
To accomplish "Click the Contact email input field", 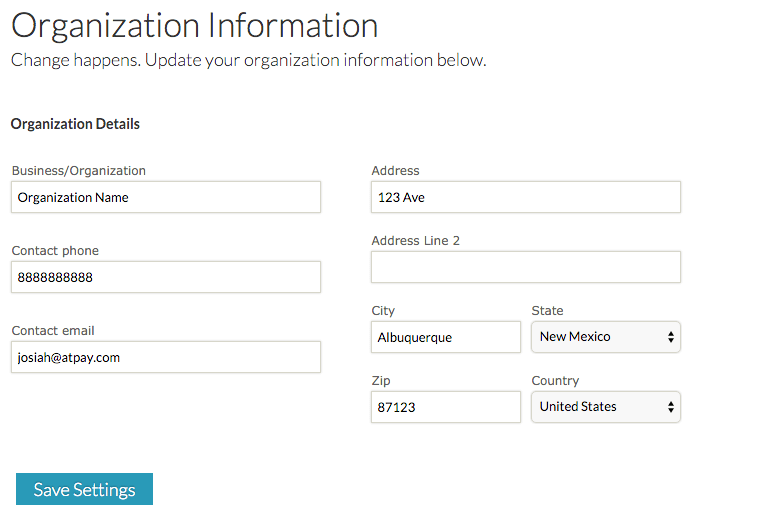I will (x=166, y=357).
